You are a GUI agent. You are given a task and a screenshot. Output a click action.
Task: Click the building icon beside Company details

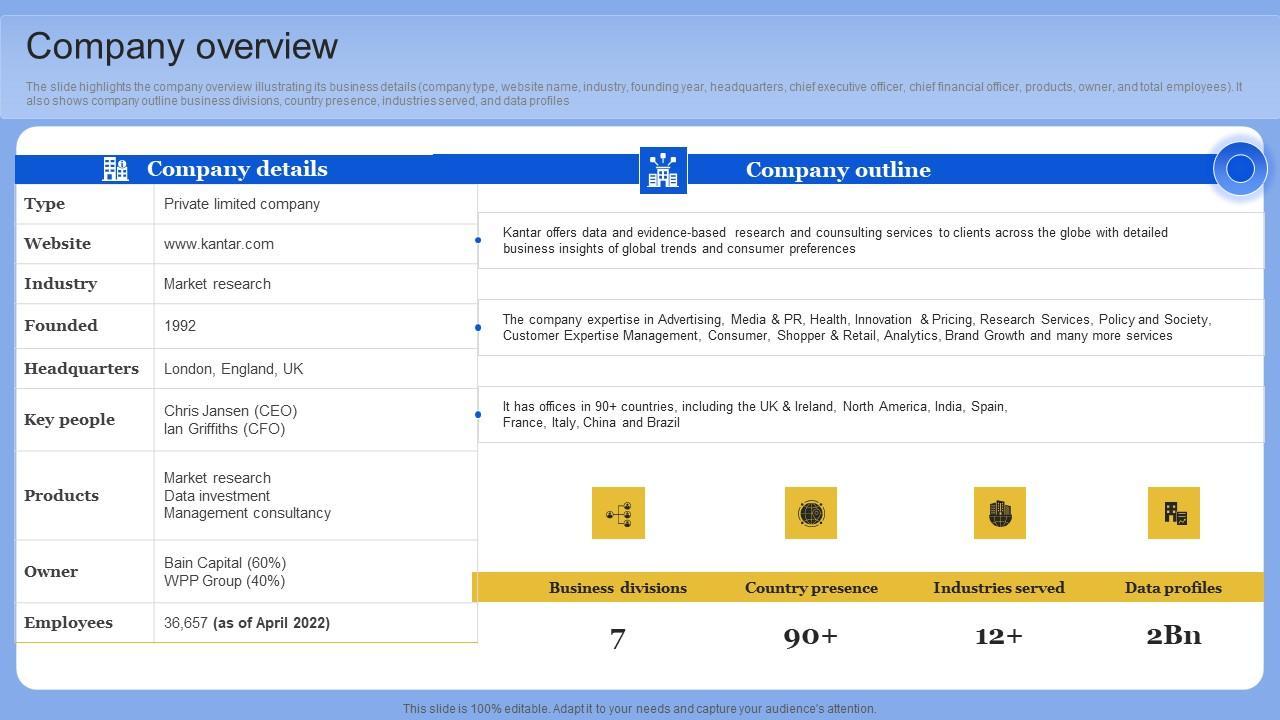coord(115,169)
